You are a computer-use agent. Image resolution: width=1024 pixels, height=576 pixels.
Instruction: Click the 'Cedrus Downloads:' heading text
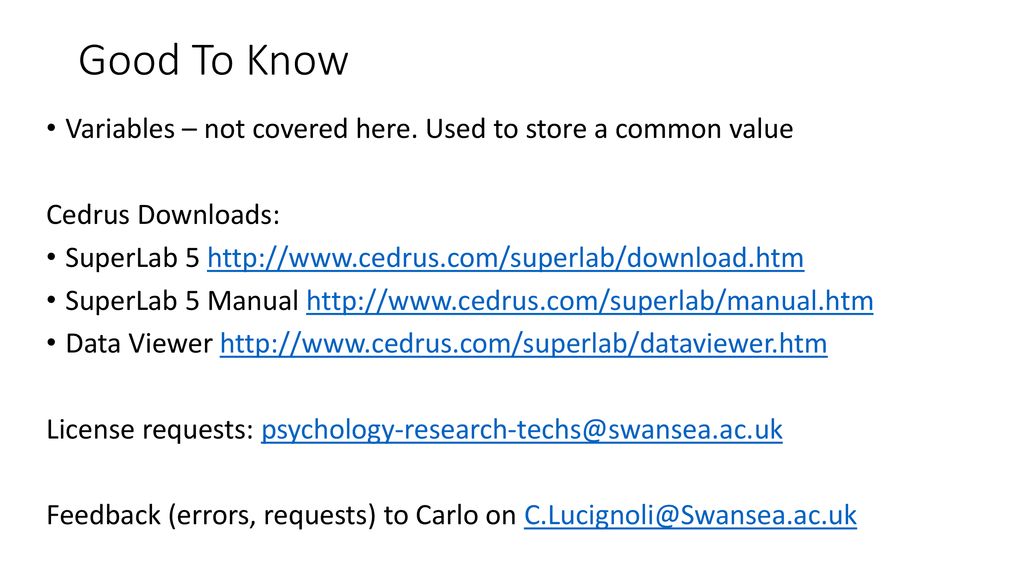tap(163, 215)
